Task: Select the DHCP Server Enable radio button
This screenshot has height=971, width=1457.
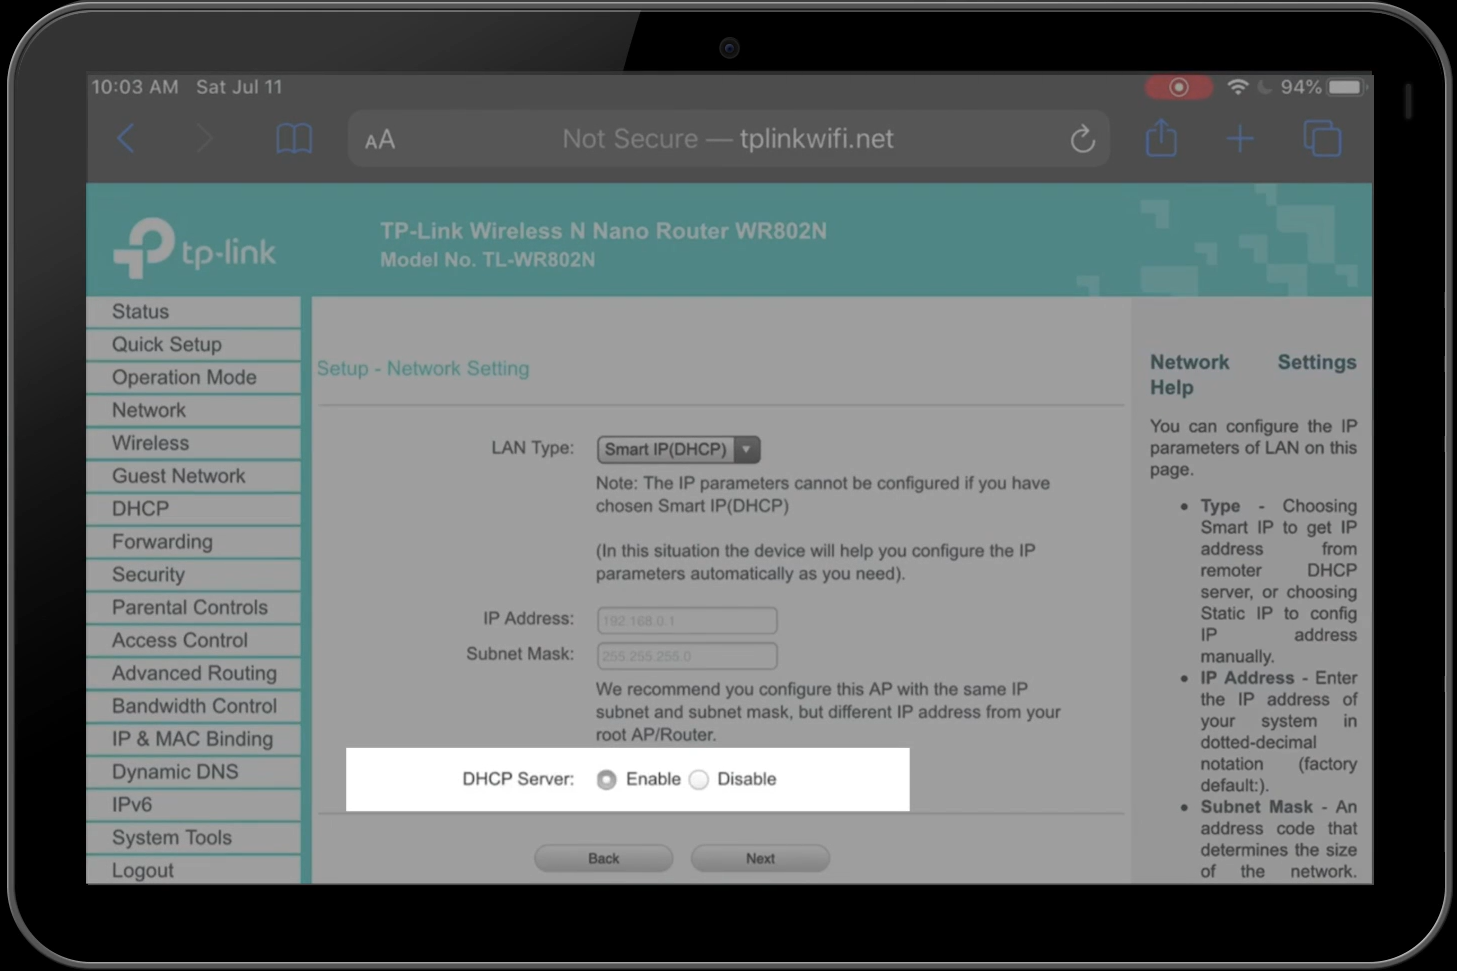Action: click(x=606, y=780)
